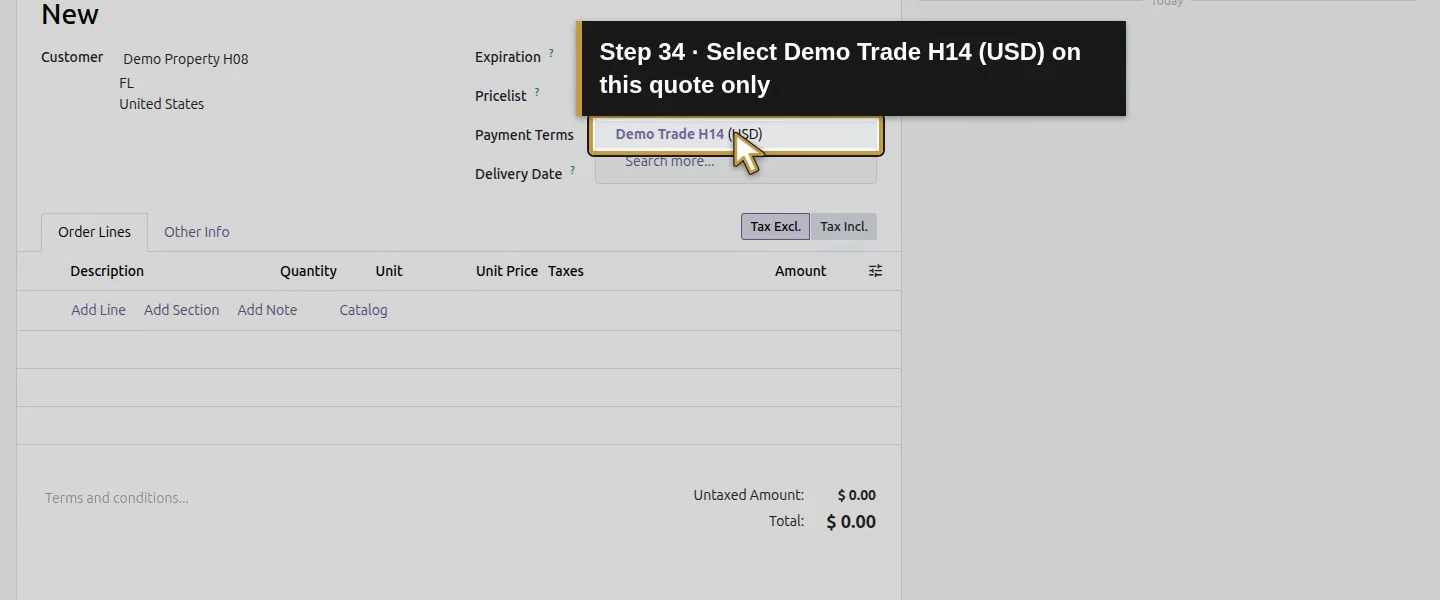Click the Description column header
1440x600 pixels.
pyautogui.click(x=107, y=271)
